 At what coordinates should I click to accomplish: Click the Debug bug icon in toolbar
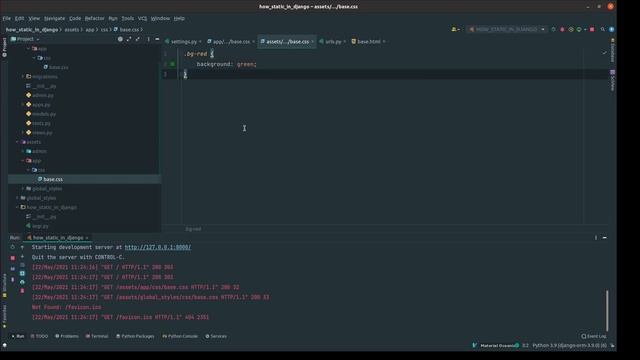[562, 29]
